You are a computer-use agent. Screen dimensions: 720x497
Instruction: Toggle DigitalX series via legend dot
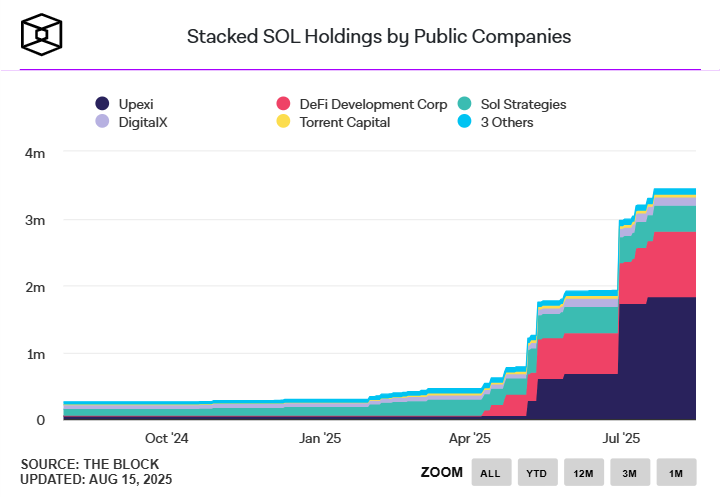(102, 121)
